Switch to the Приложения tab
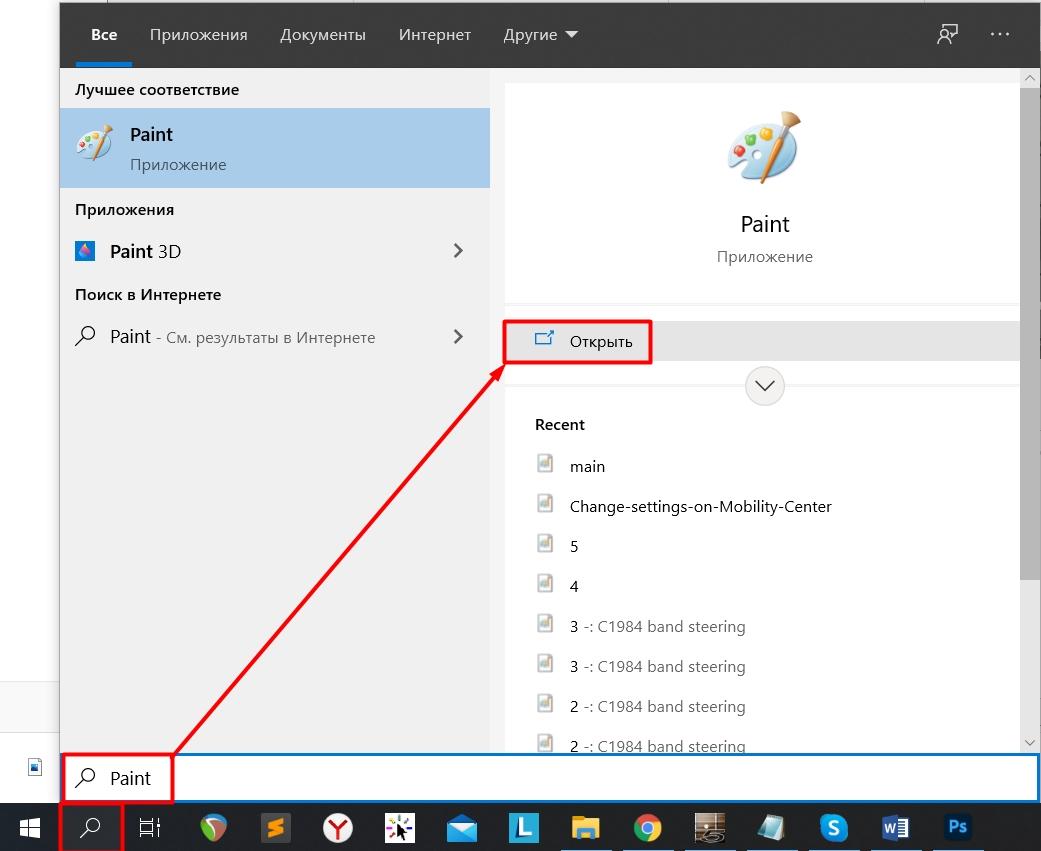This screenshot has width=1041, height=851. pyautogui.click(x=199, y=35)
